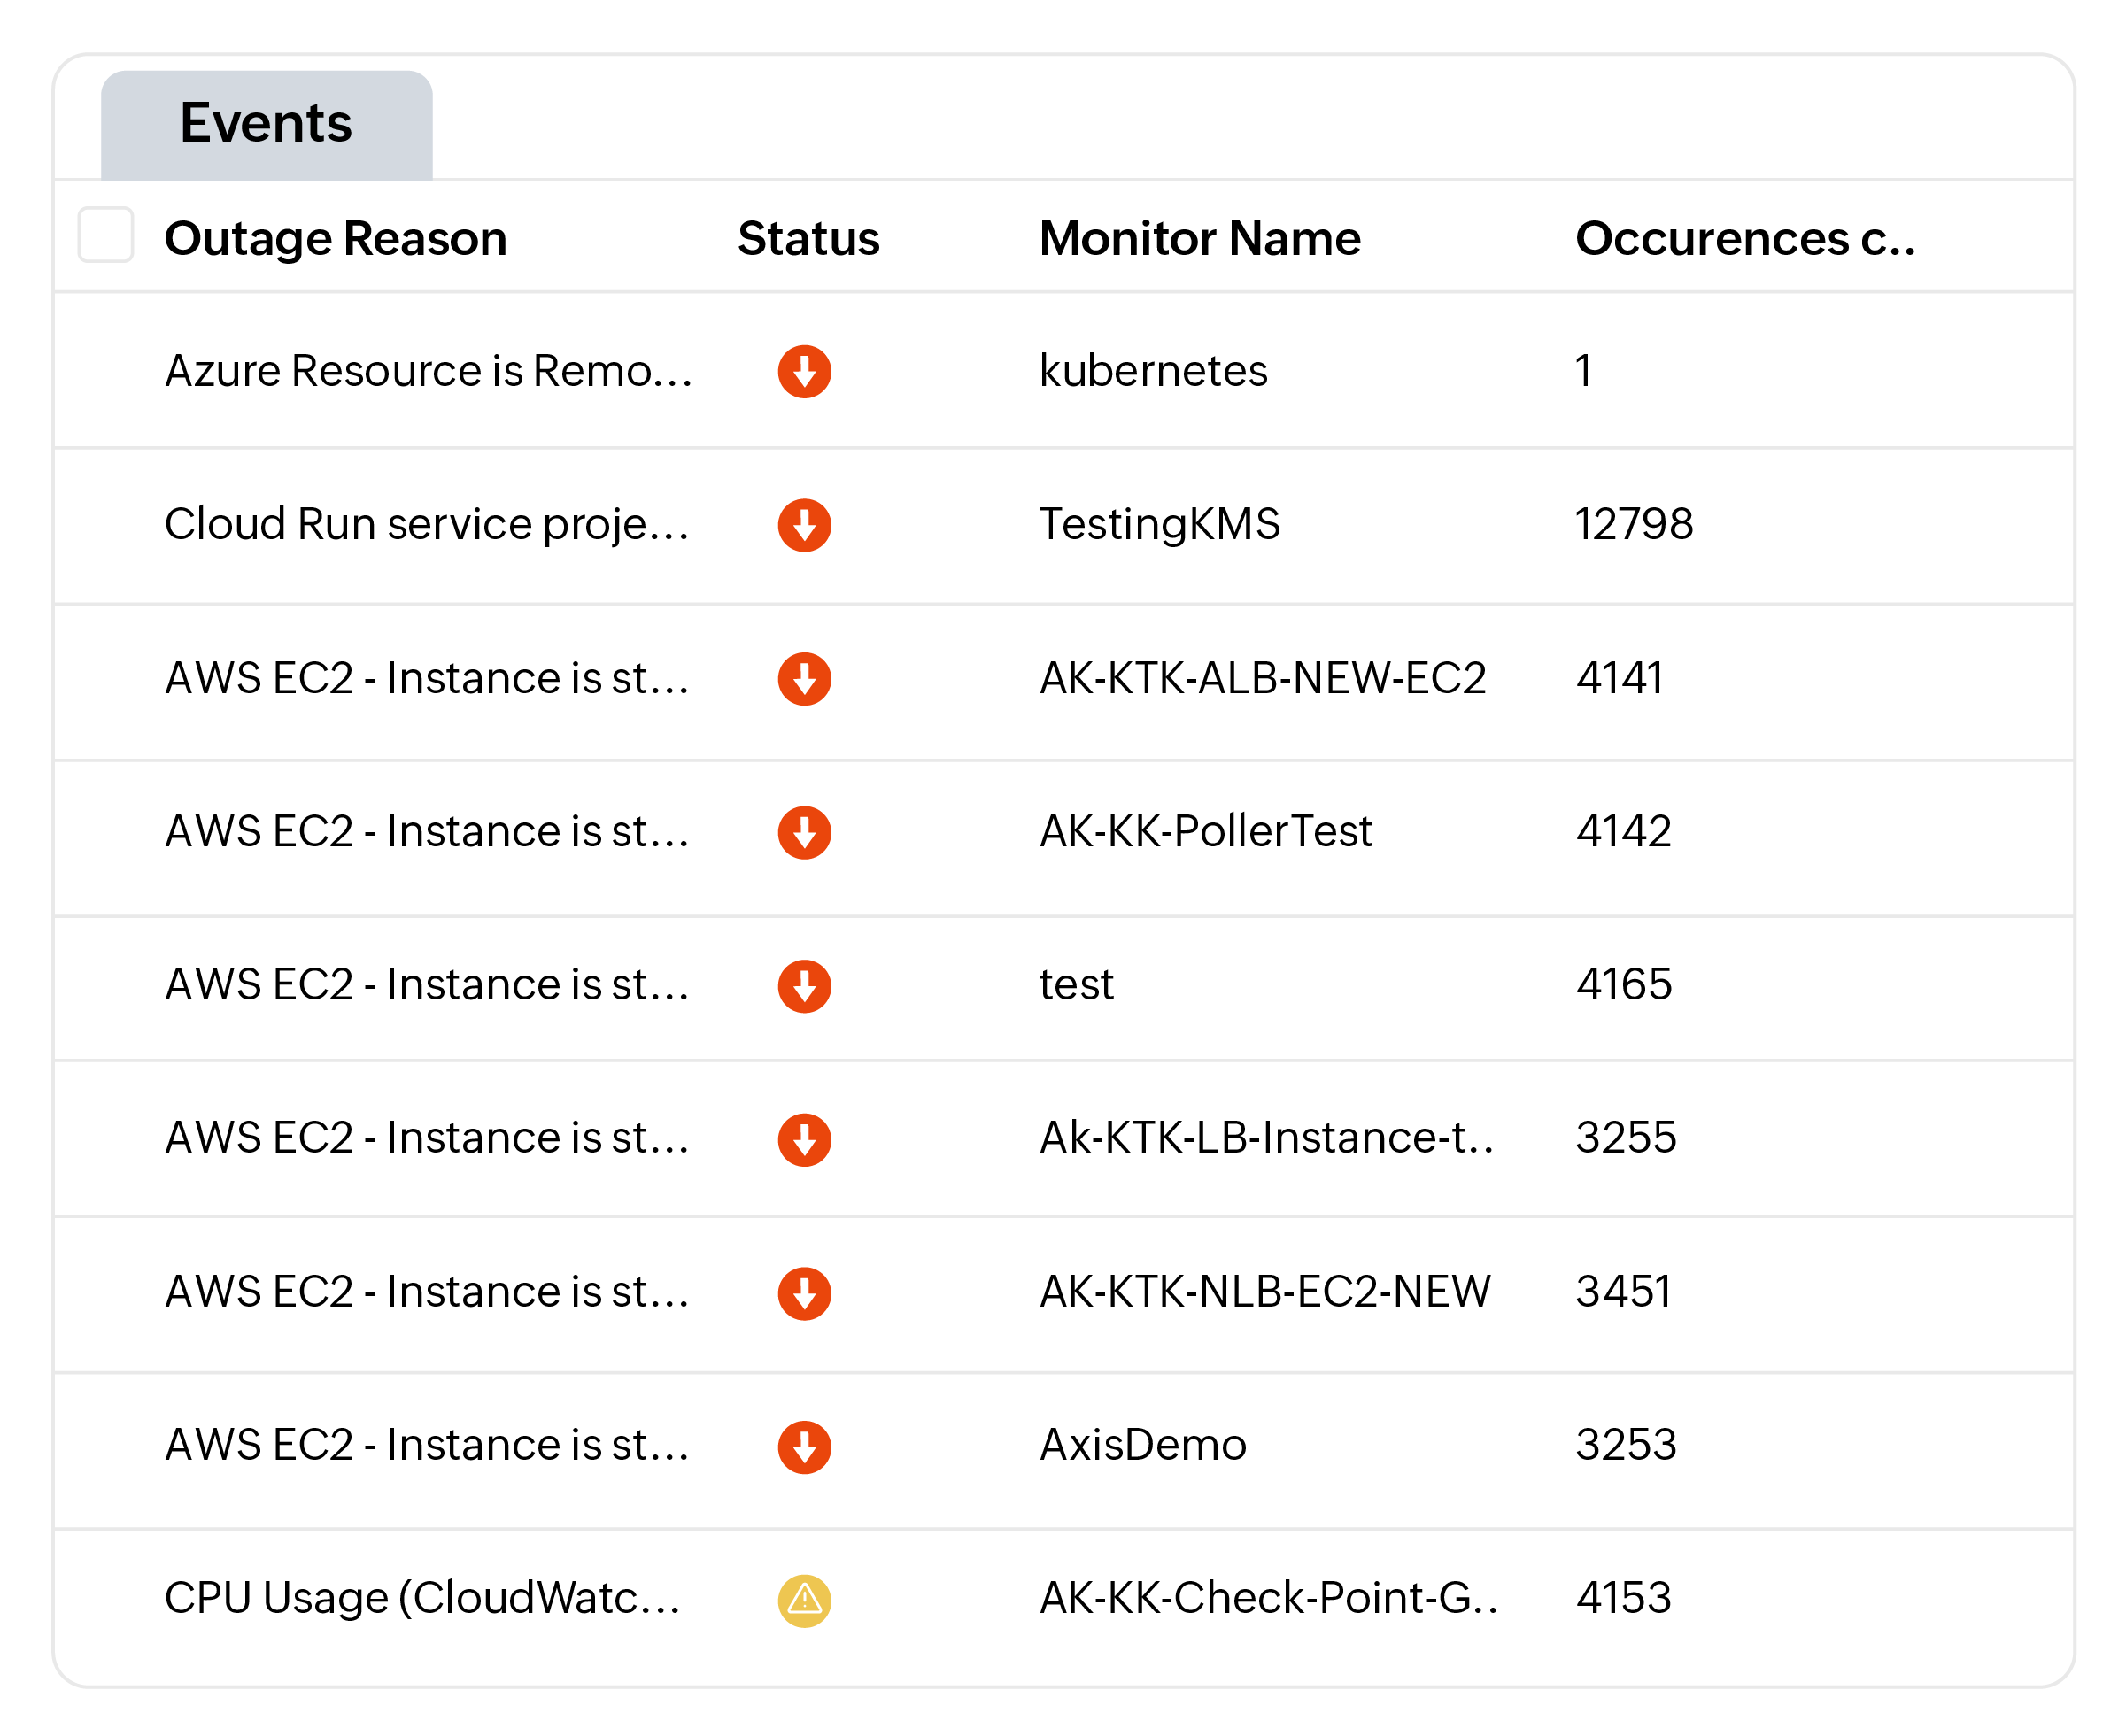Click occurrences count 4165
Screen dimensions: 2126x1736
(x=1624, y=985)
